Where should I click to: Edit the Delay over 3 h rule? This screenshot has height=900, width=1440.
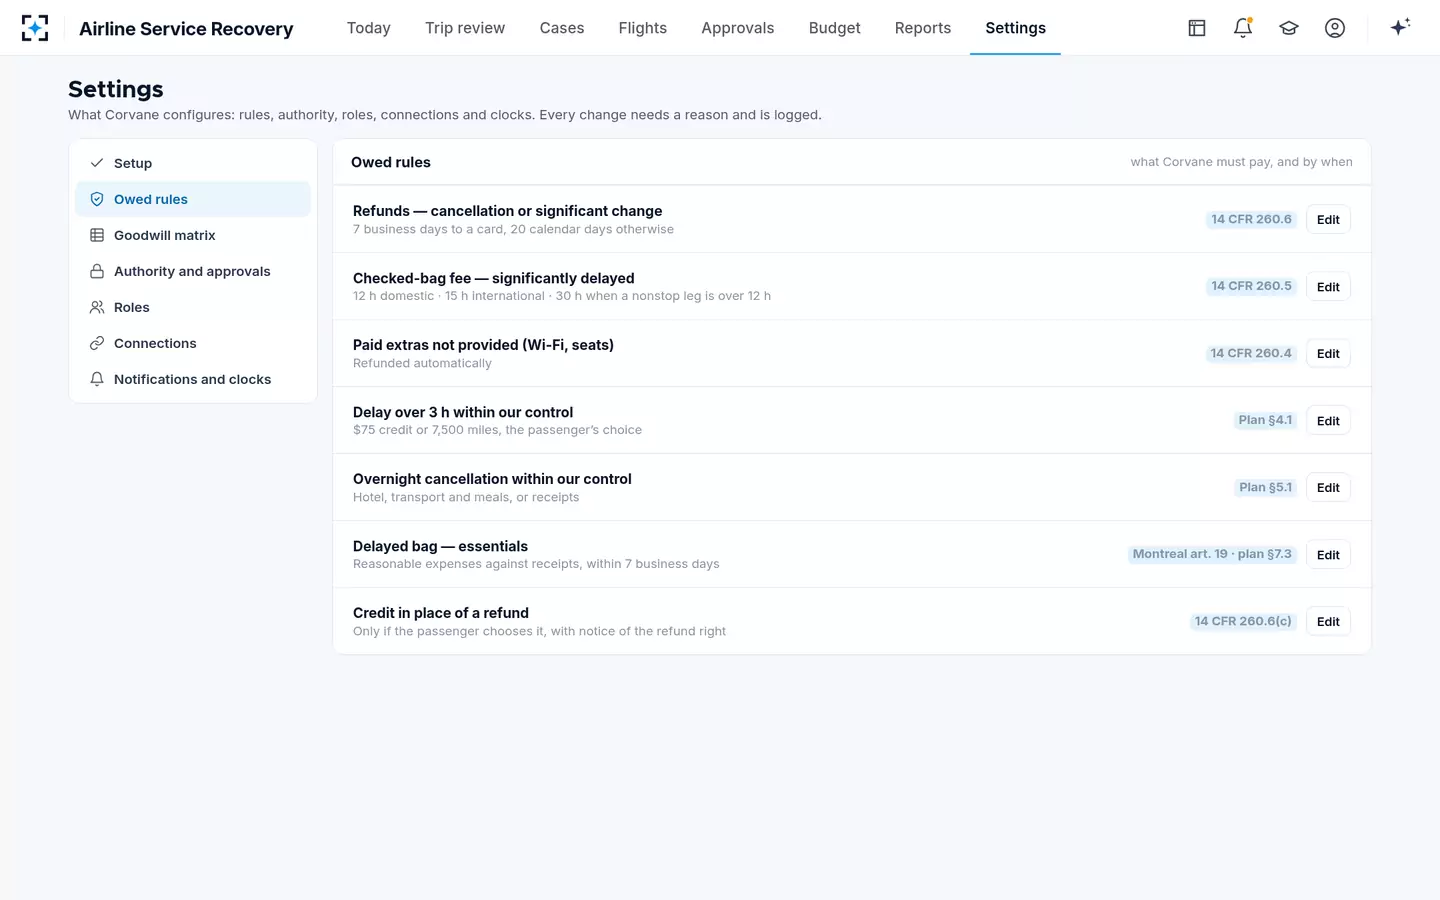point(1328,421)
